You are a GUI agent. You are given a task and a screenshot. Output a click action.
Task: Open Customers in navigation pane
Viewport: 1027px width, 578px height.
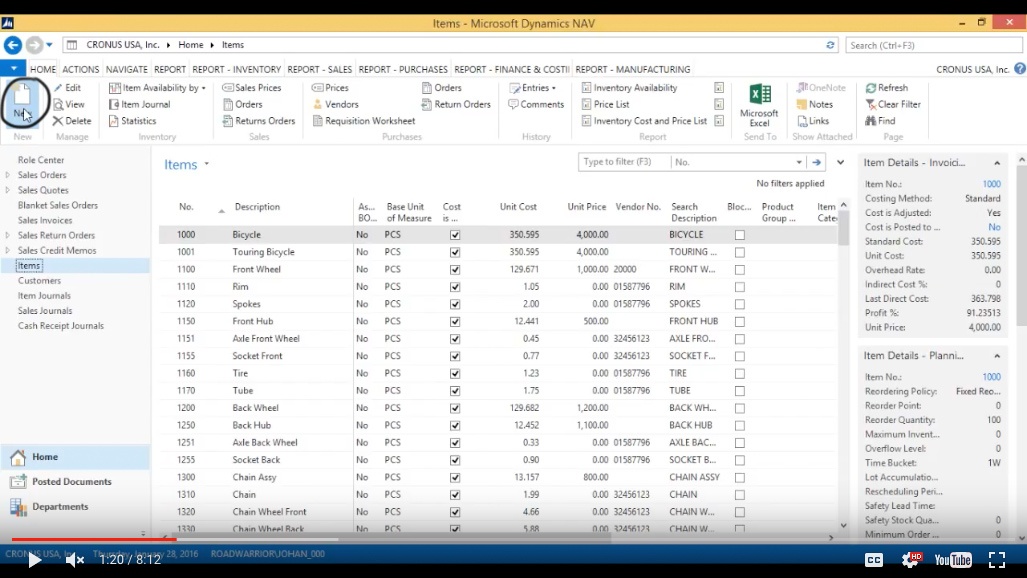pyautogui.click(x=39, y=280)
